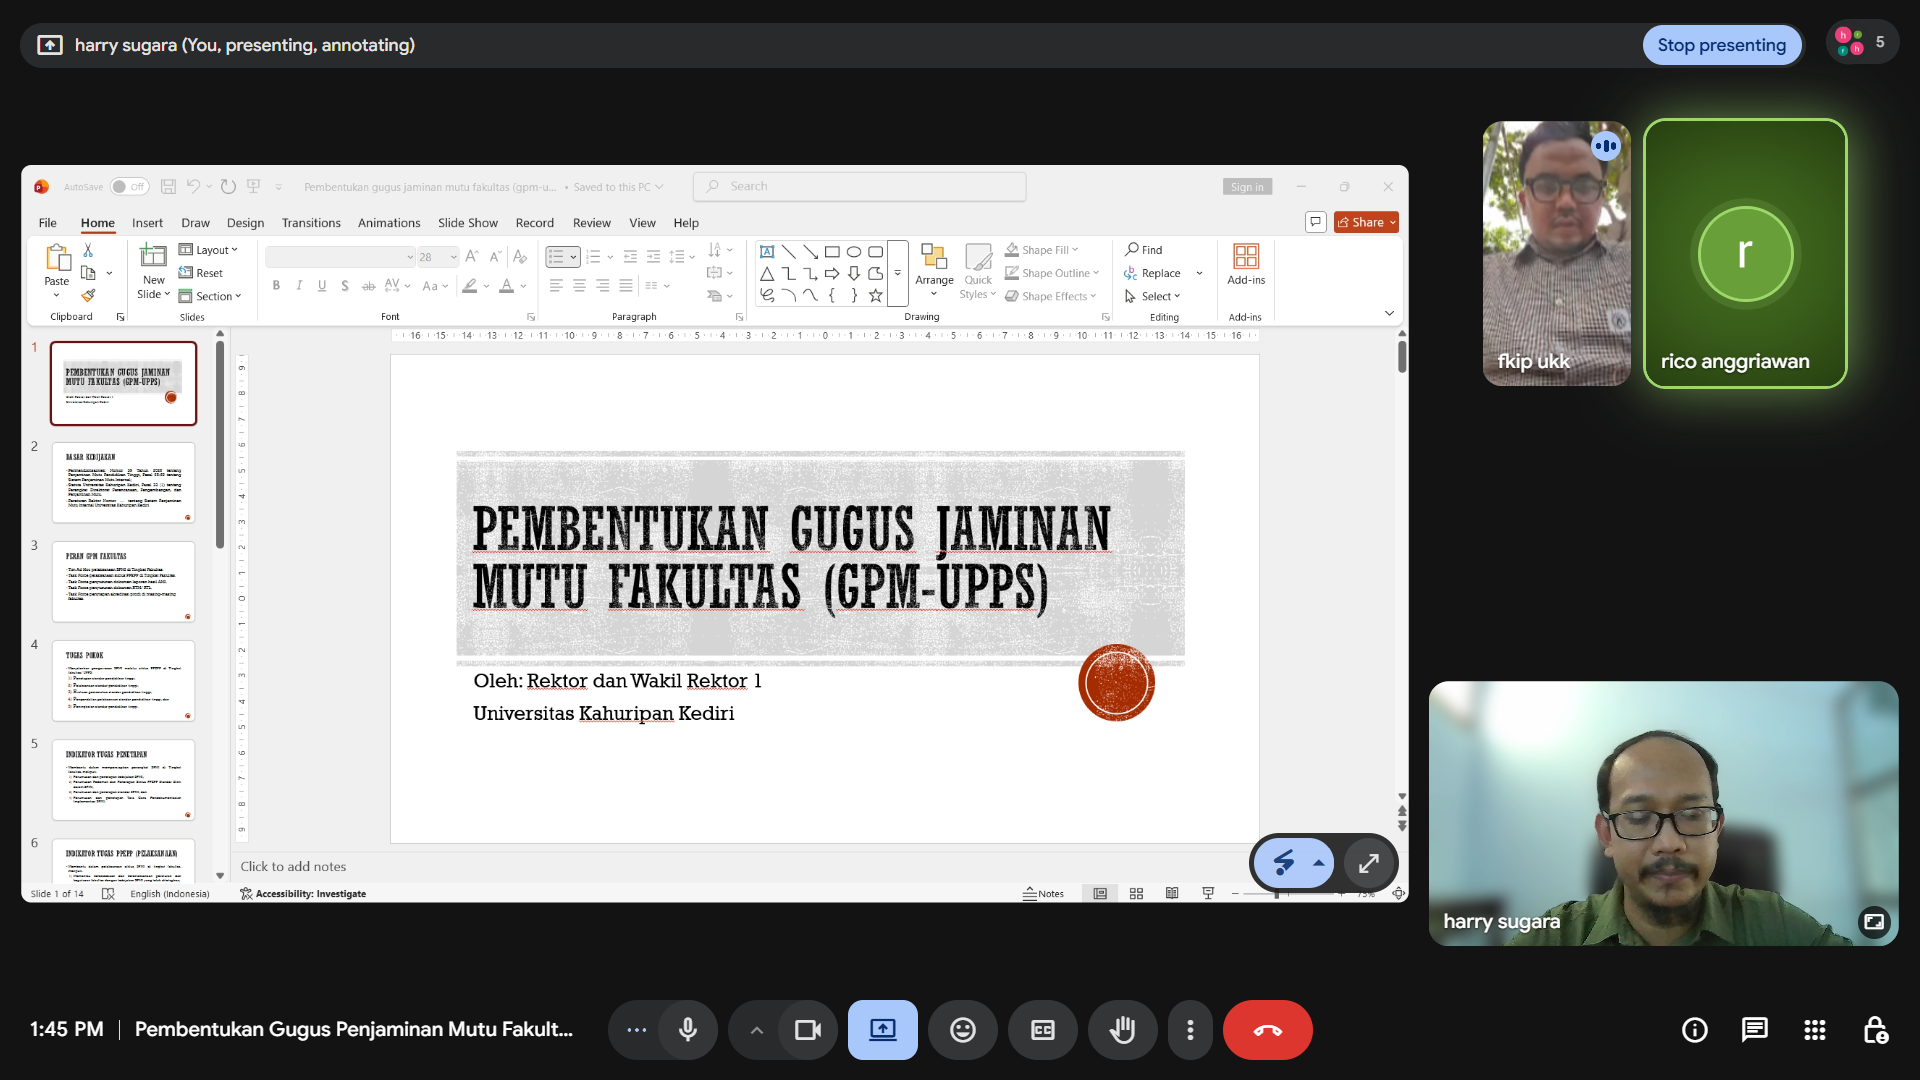Open comments icon beside Share

[x=1315, y=222]
